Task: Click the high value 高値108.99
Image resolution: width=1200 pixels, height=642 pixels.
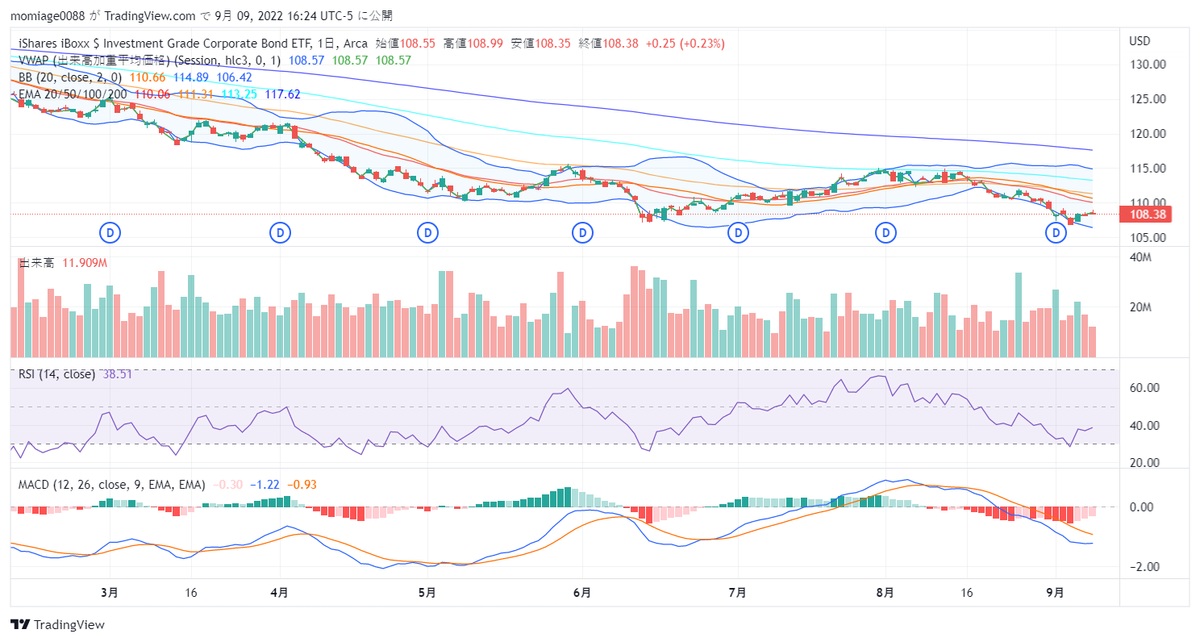Action: [473, 44]
